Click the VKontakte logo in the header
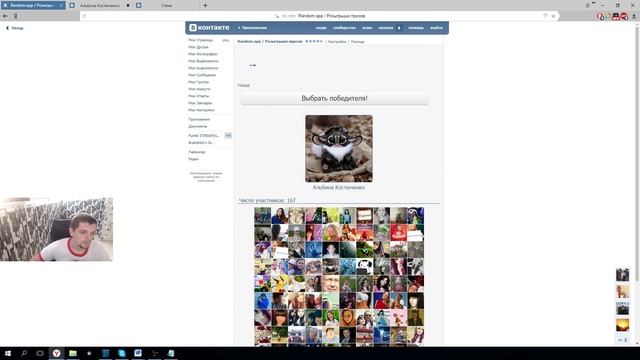 [209, 28]
